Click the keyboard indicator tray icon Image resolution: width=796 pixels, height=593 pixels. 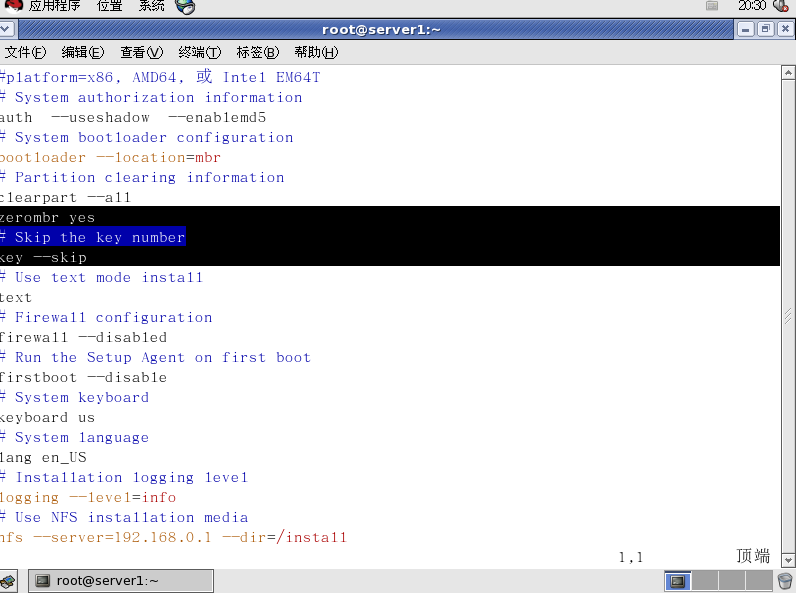pos(712,6)
